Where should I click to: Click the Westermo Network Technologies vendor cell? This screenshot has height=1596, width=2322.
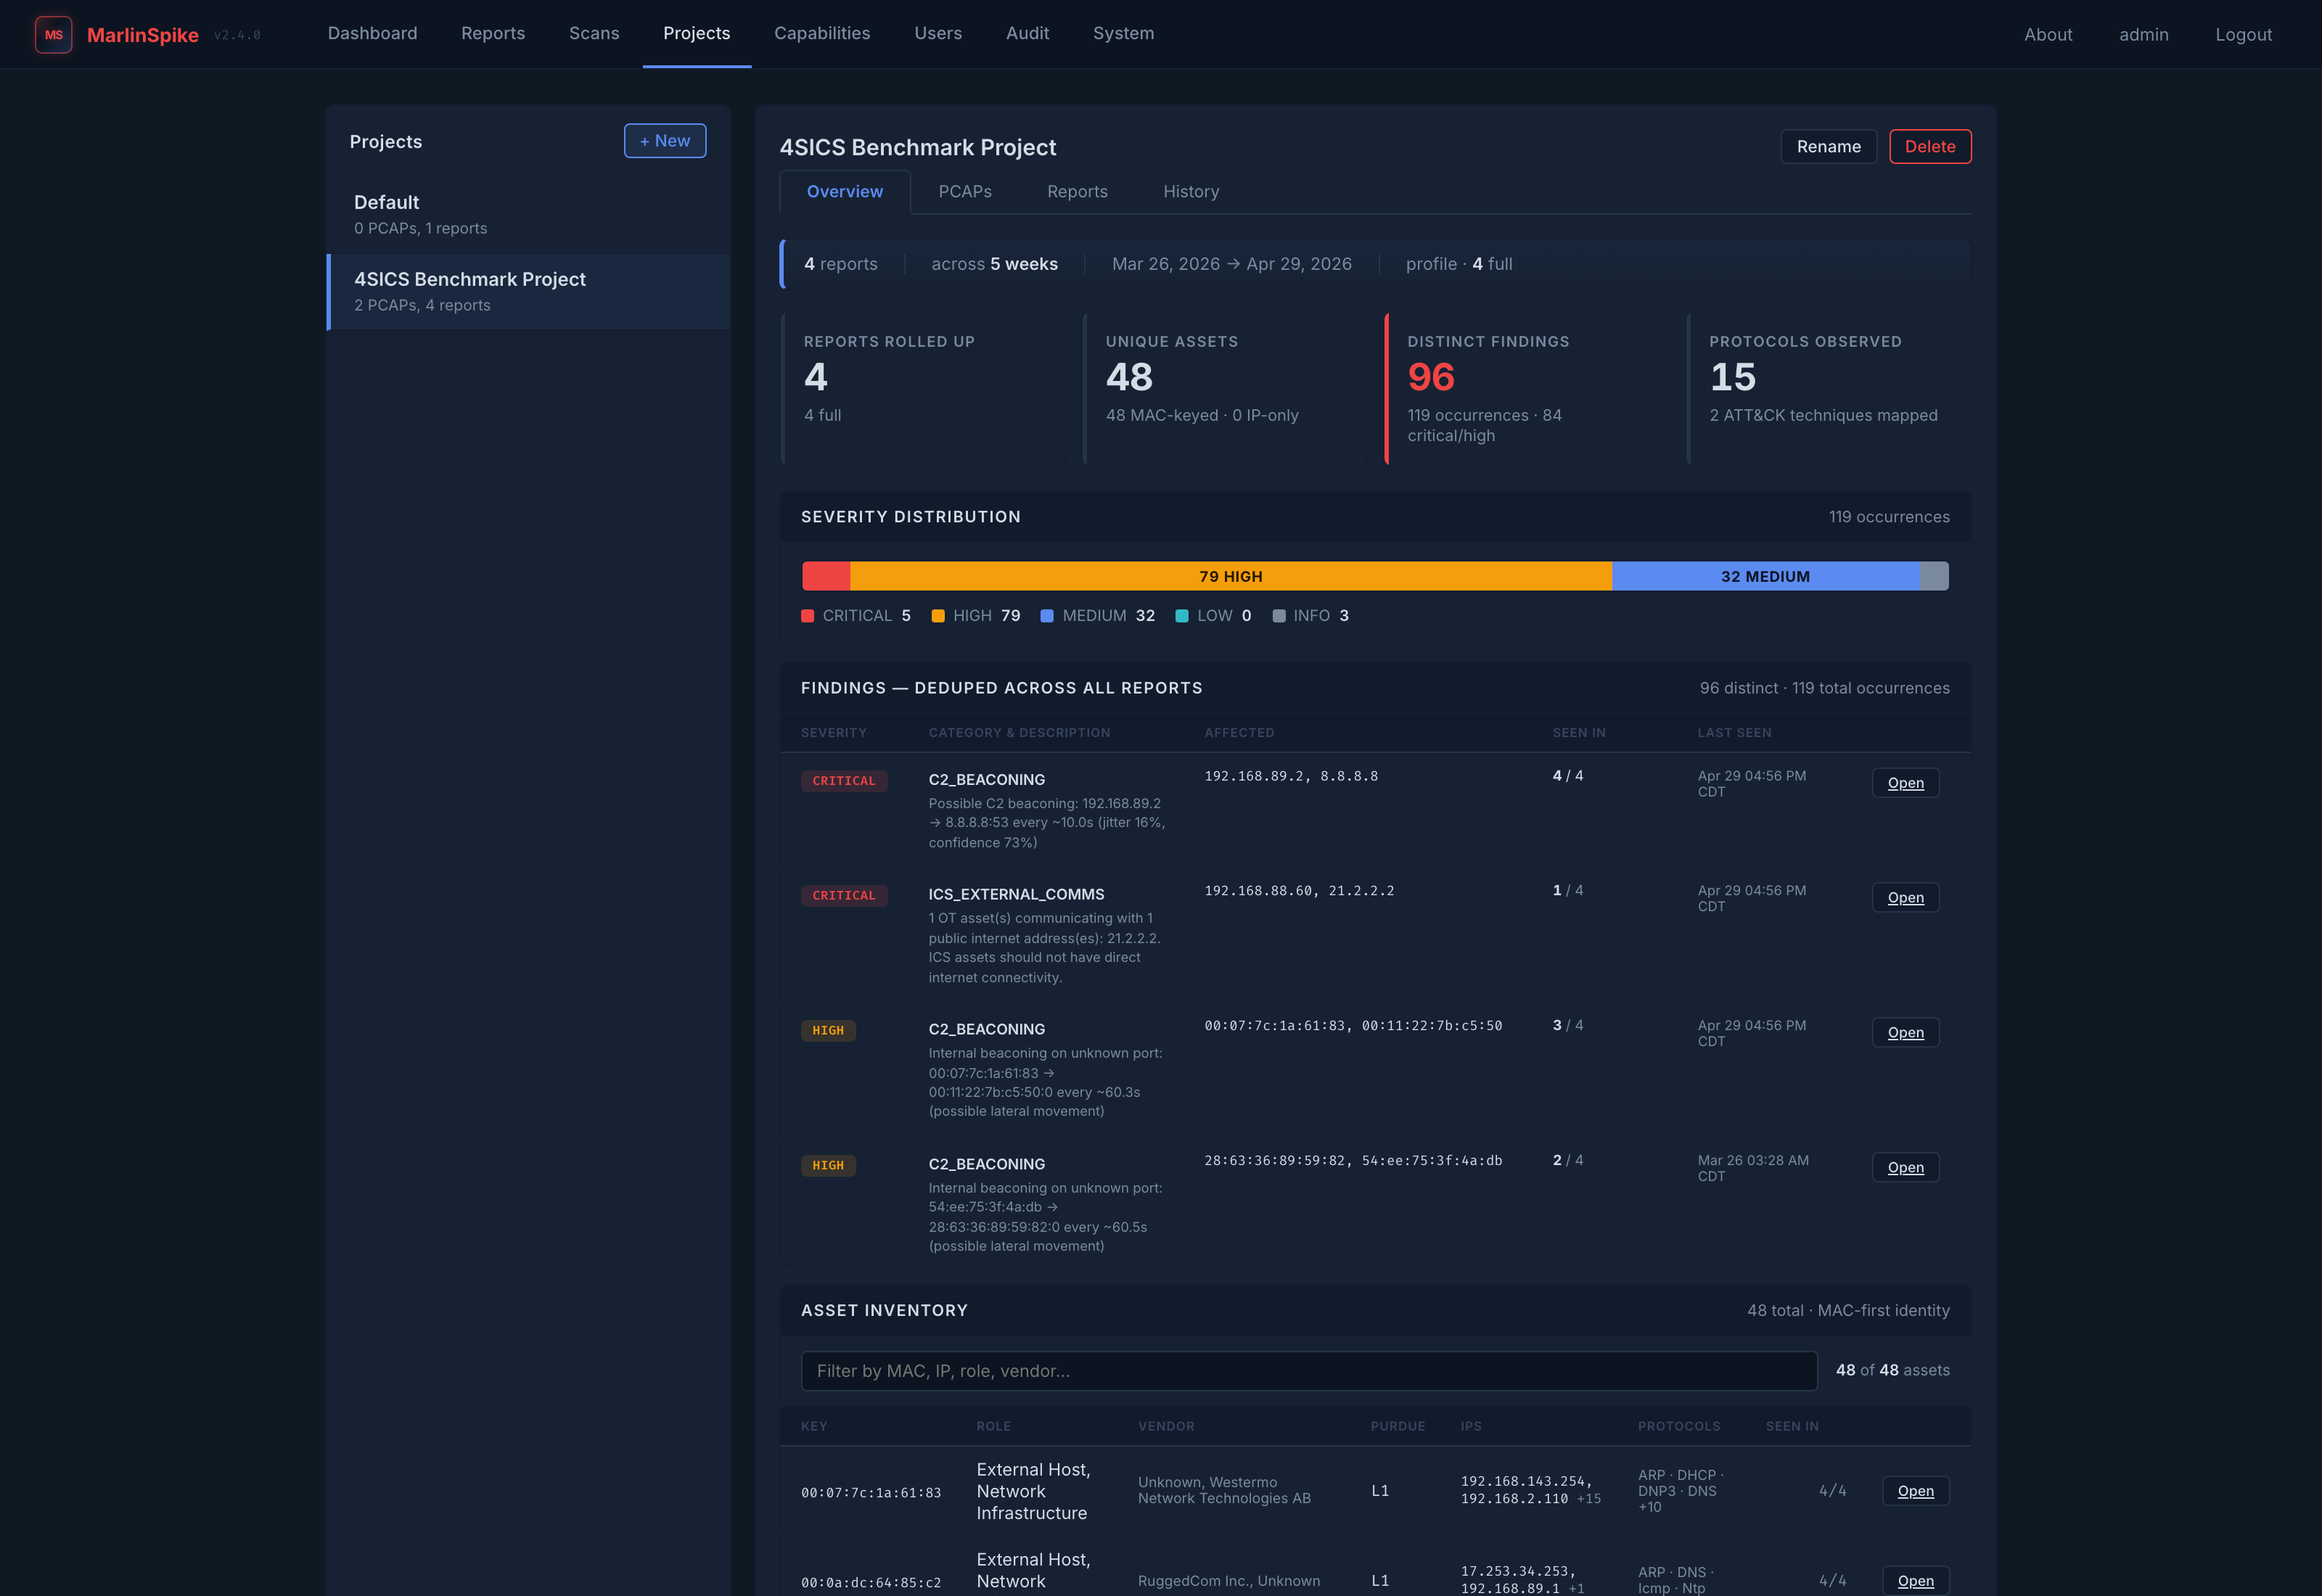coord(1224,1491)
